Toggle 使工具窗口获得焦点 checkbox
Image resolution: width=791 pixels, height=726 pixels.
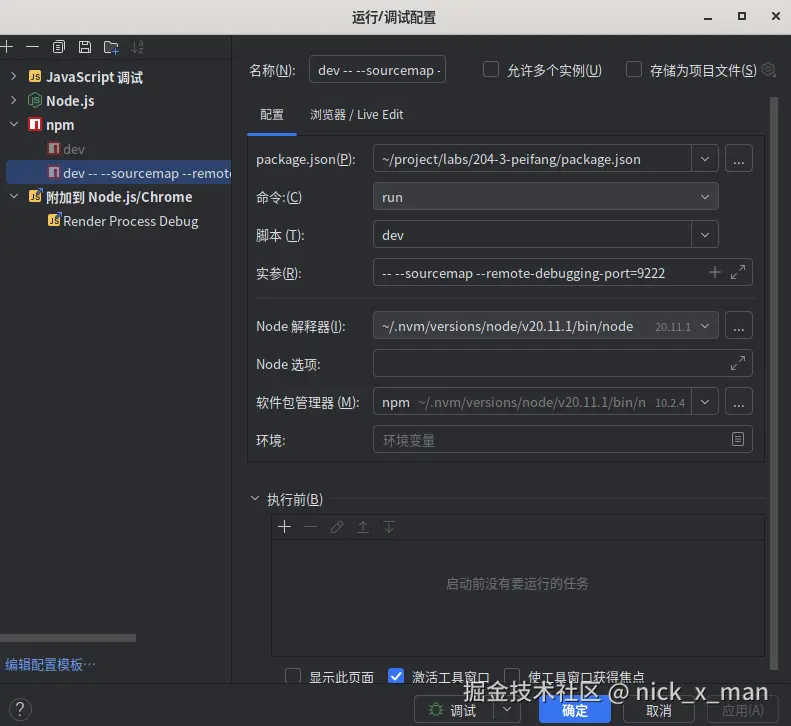click(512, 676)
